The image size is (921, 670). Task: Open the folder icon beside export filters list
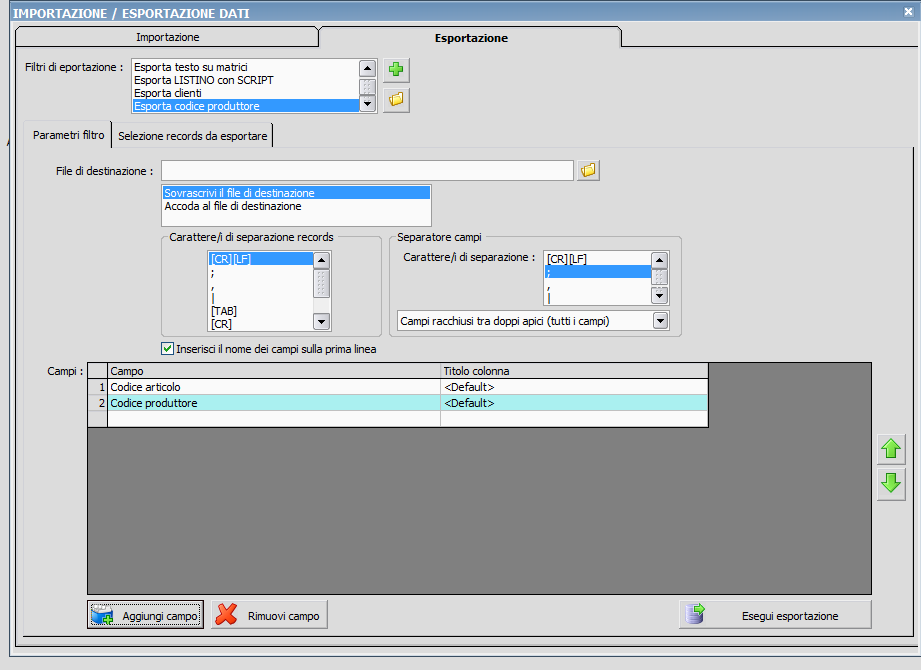pyautogui.click(x=396, y=100)
